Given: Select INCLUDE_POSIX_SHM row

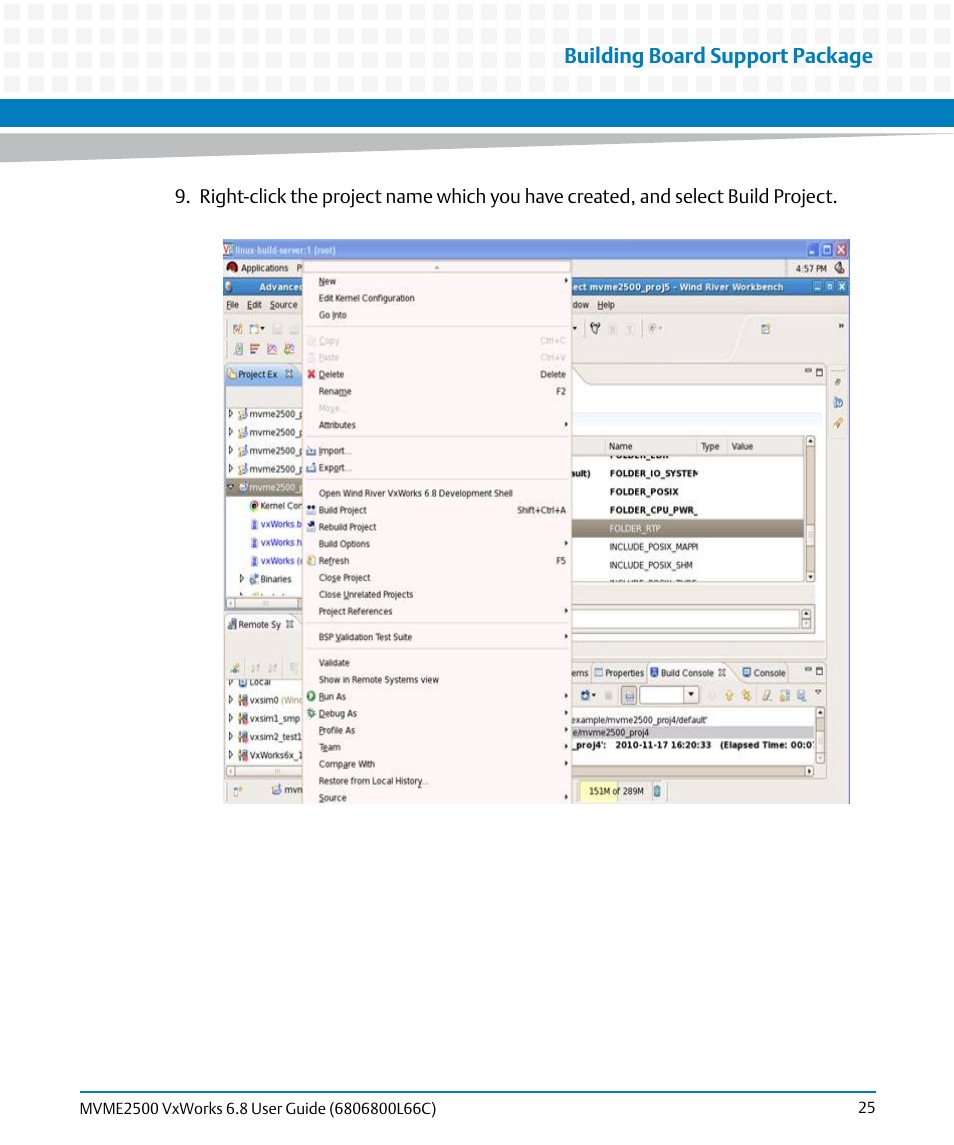Looking at the screenshot, I should tap(687, 564).
